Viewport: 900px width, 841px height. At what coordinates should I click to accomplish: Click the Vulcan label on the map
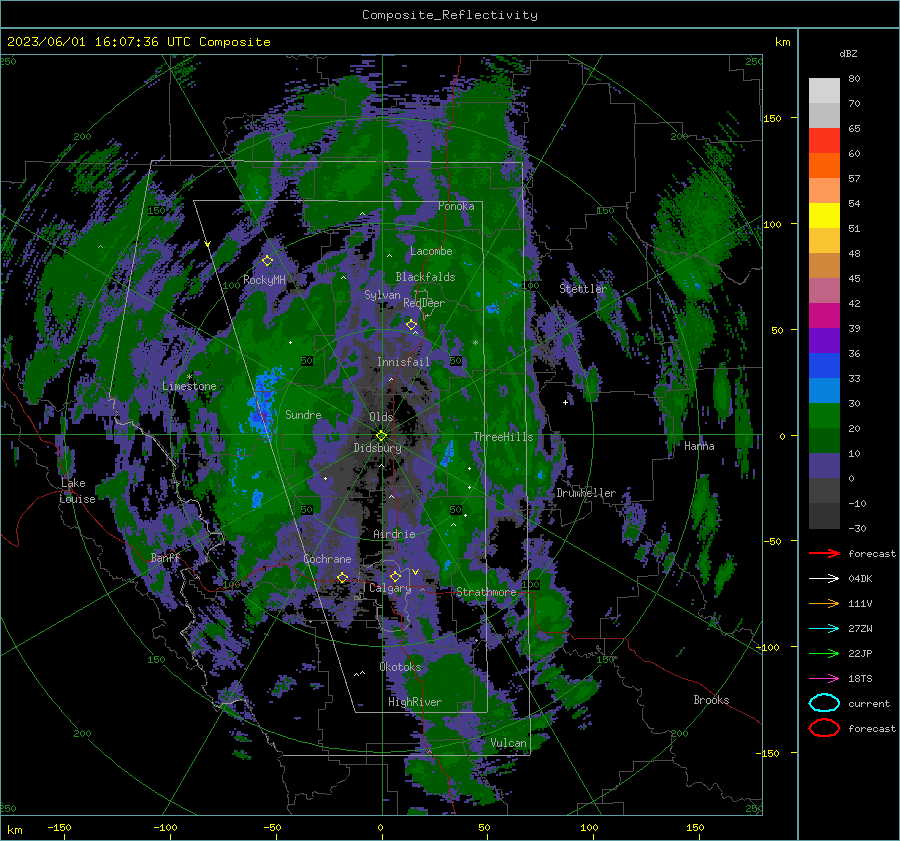pyautogui.click(x=508, y=743)
